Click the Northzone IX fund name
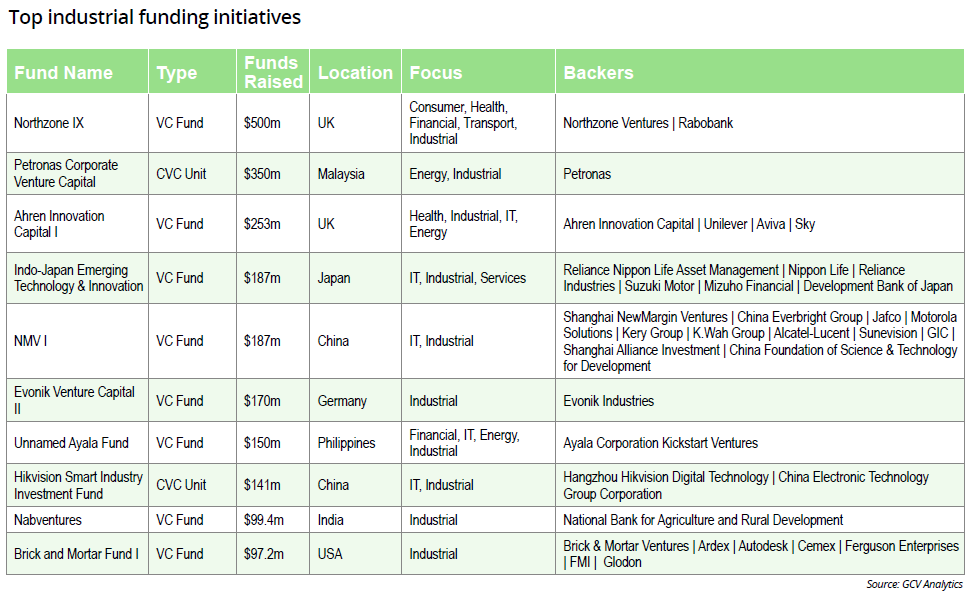Screen dimensions: 973x597 coord(49,123)
